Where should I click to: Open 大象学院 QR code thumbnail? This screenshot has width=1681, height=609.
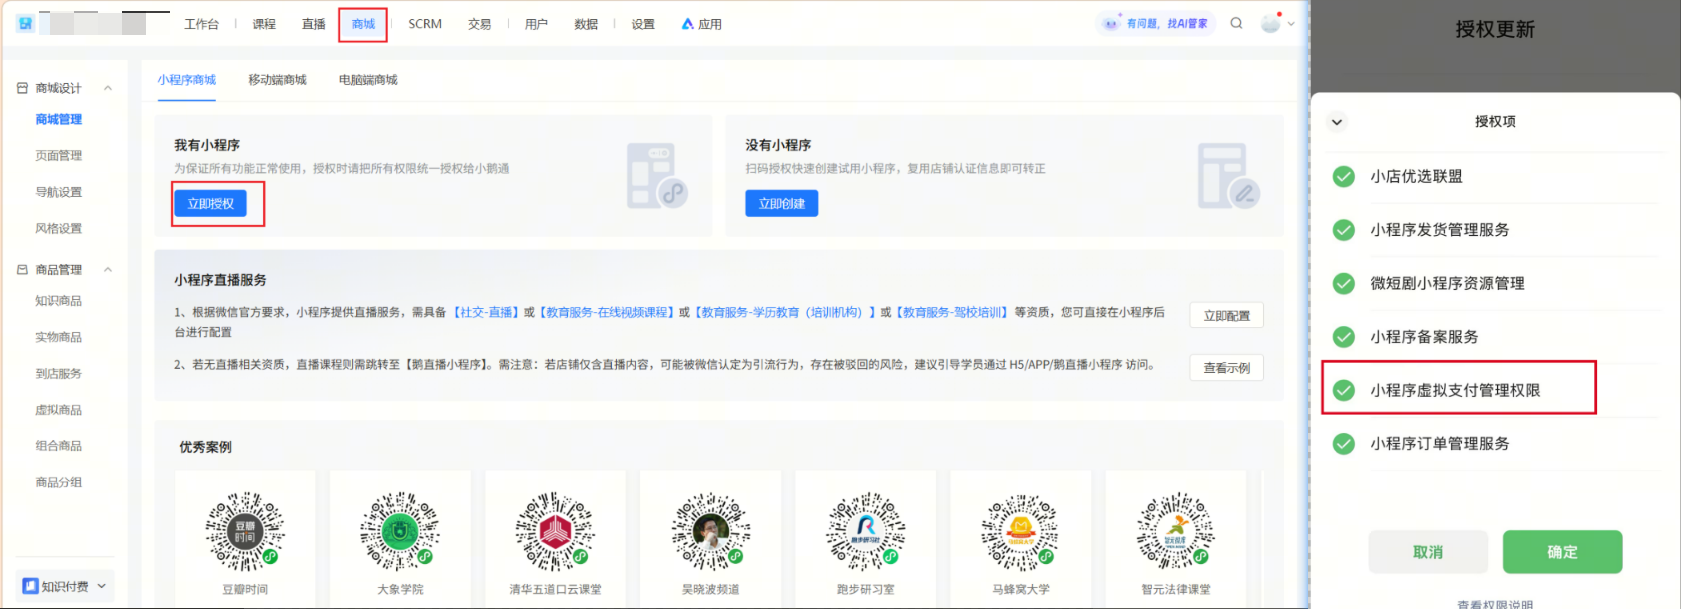(x=400, y=531)
